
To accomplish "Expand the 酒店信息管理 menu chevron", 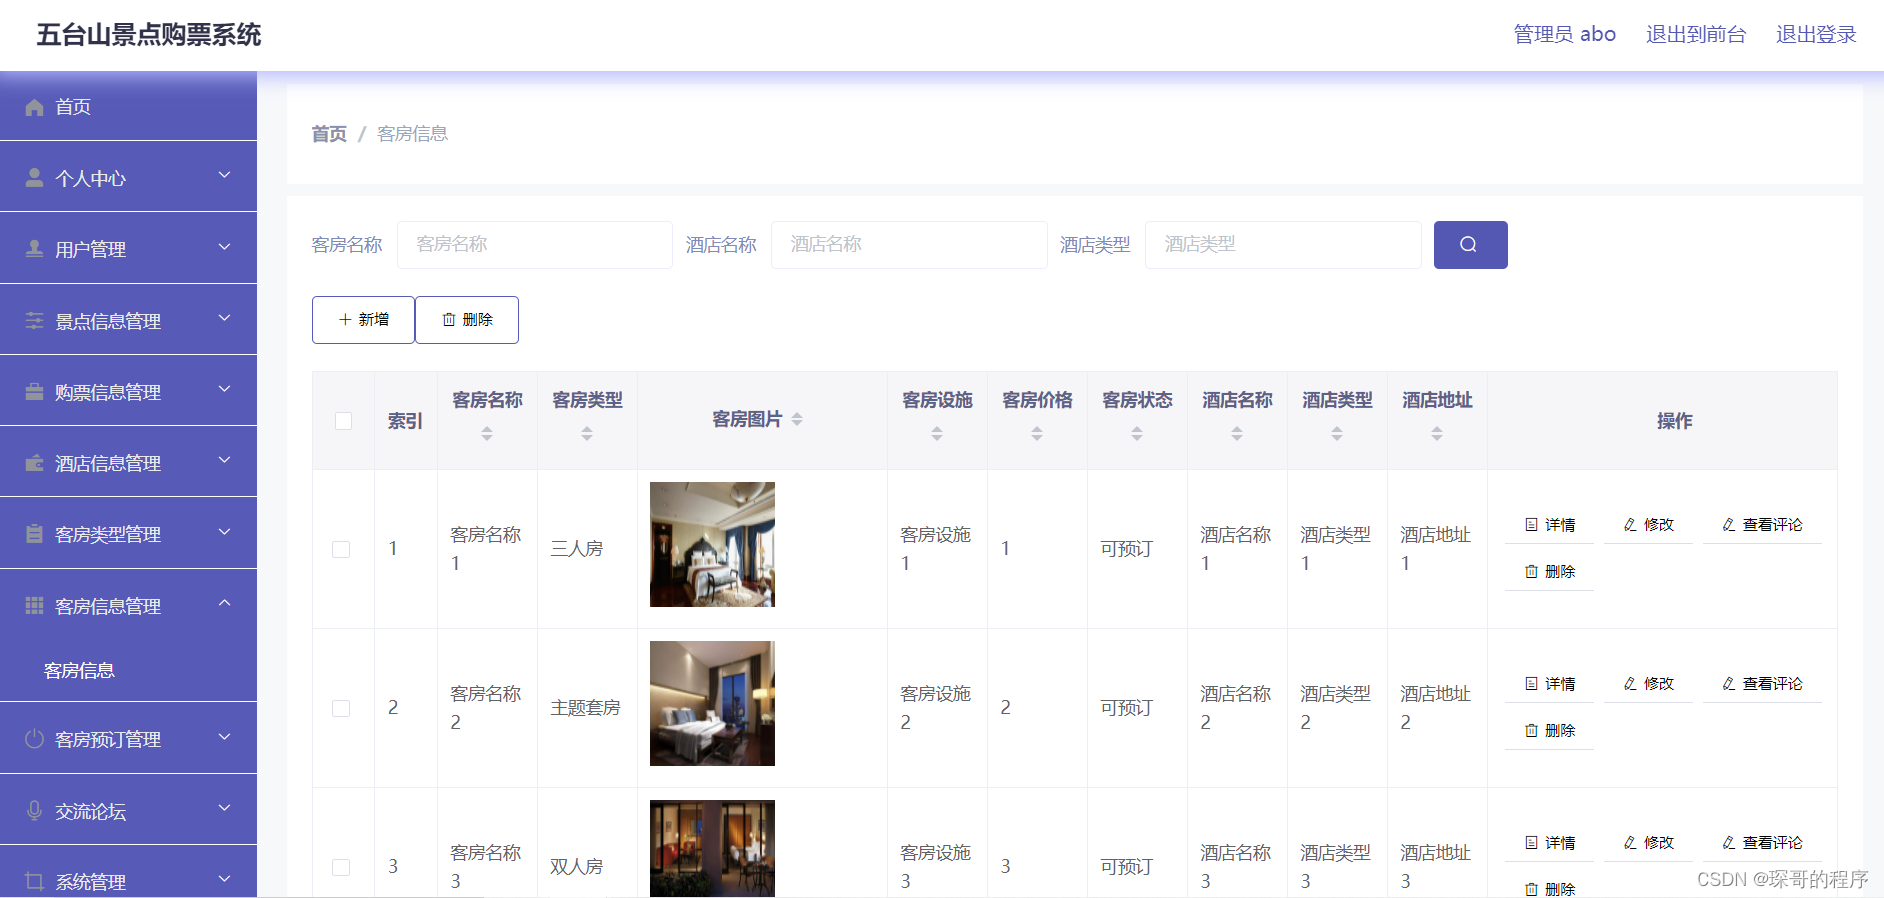I will click(224, 461).
